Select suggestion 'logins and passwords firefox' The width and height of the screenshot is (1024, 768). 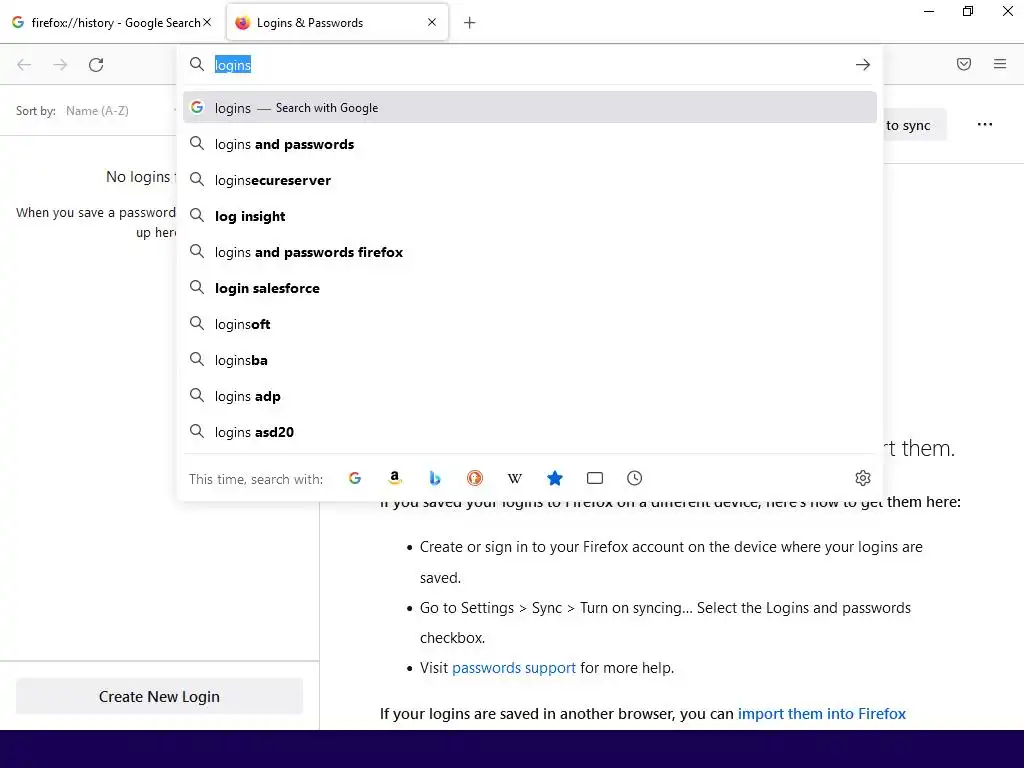point(530,252)
